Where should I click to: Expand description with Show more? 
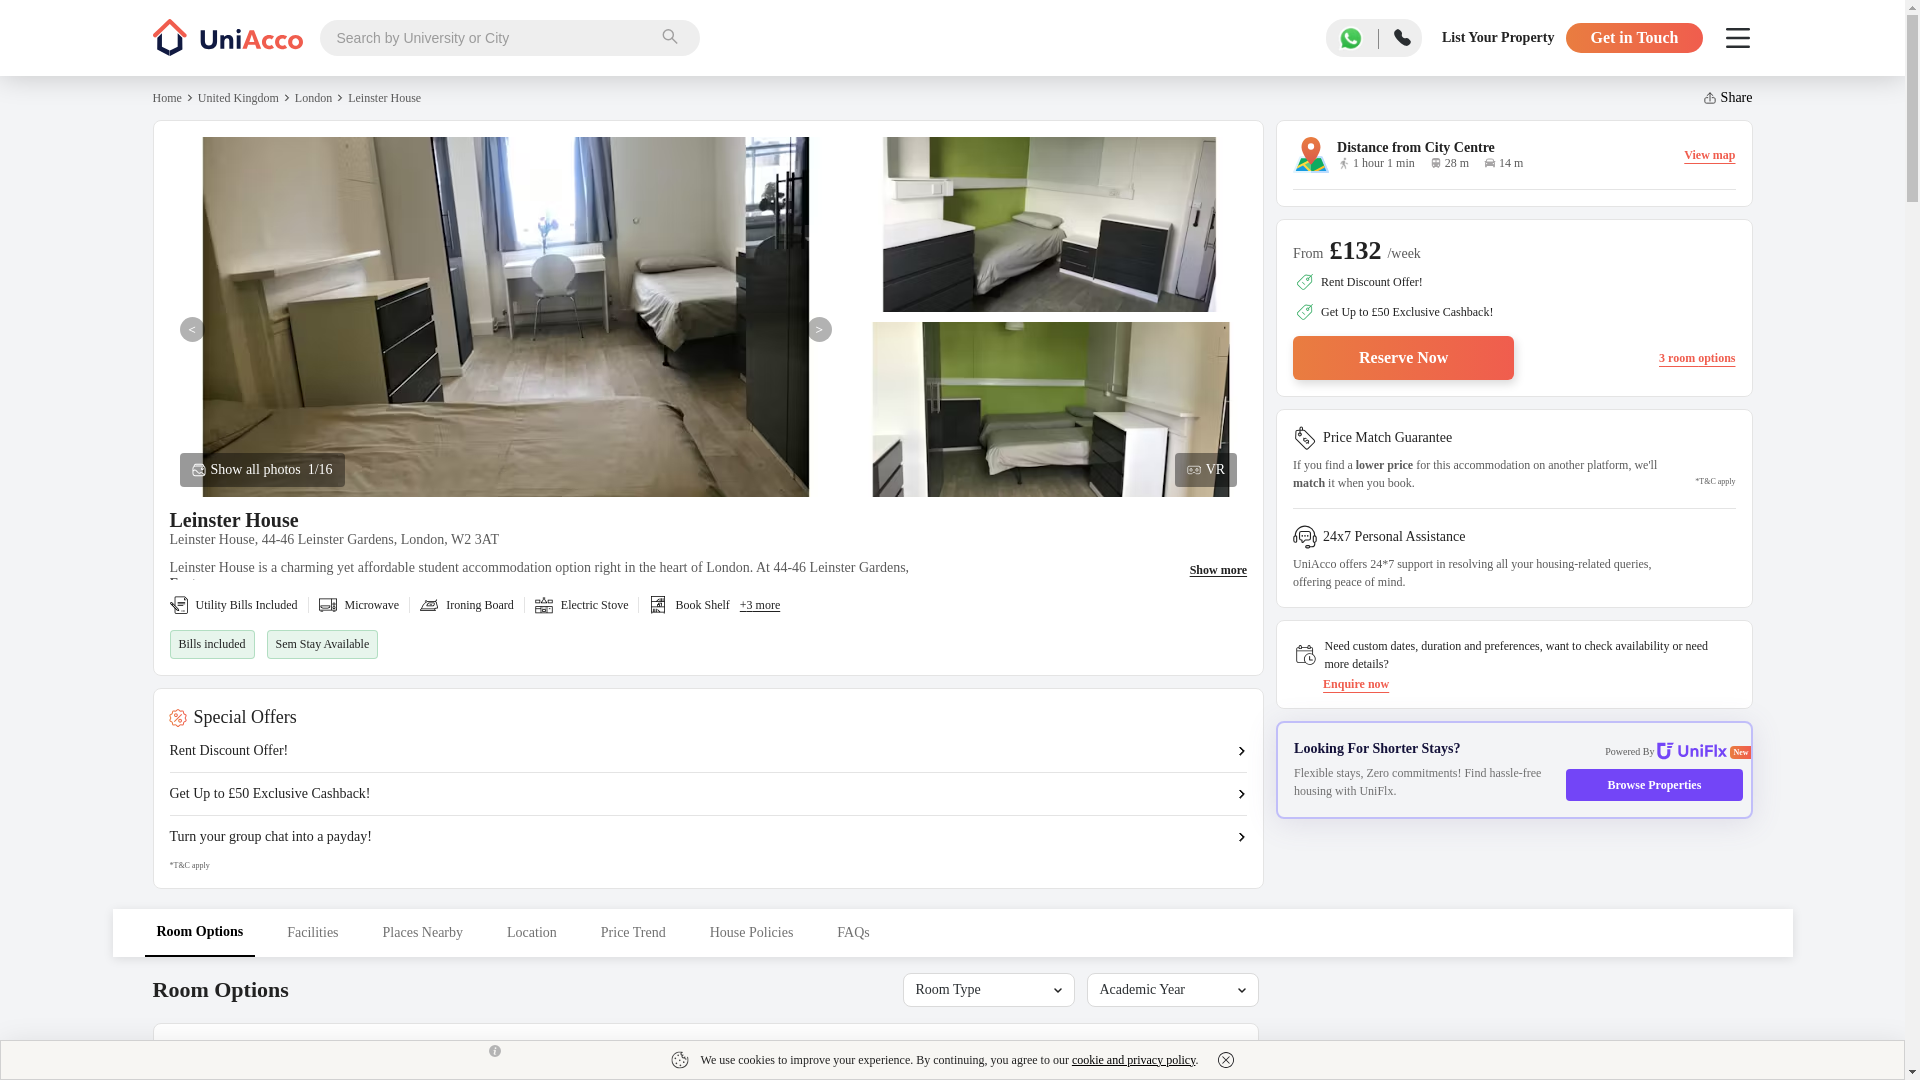tap(1217, 570)
